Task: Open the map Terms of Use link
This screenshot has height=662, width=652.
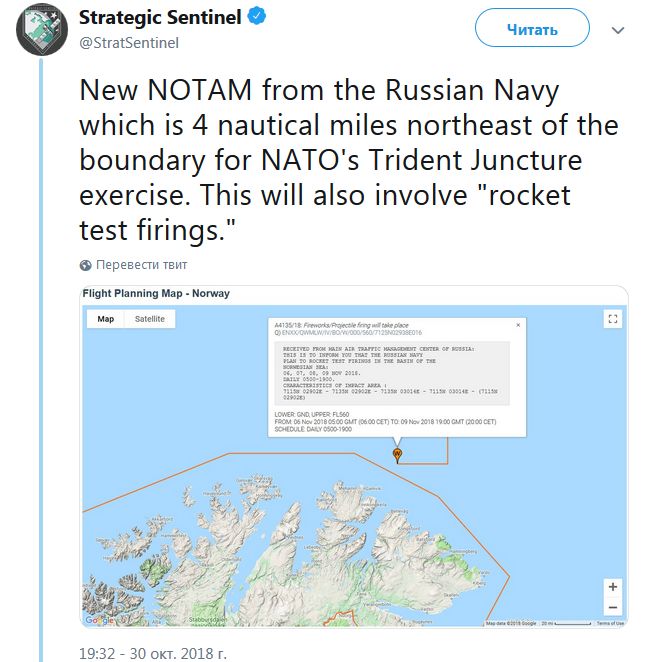Action: click(609, 623)
